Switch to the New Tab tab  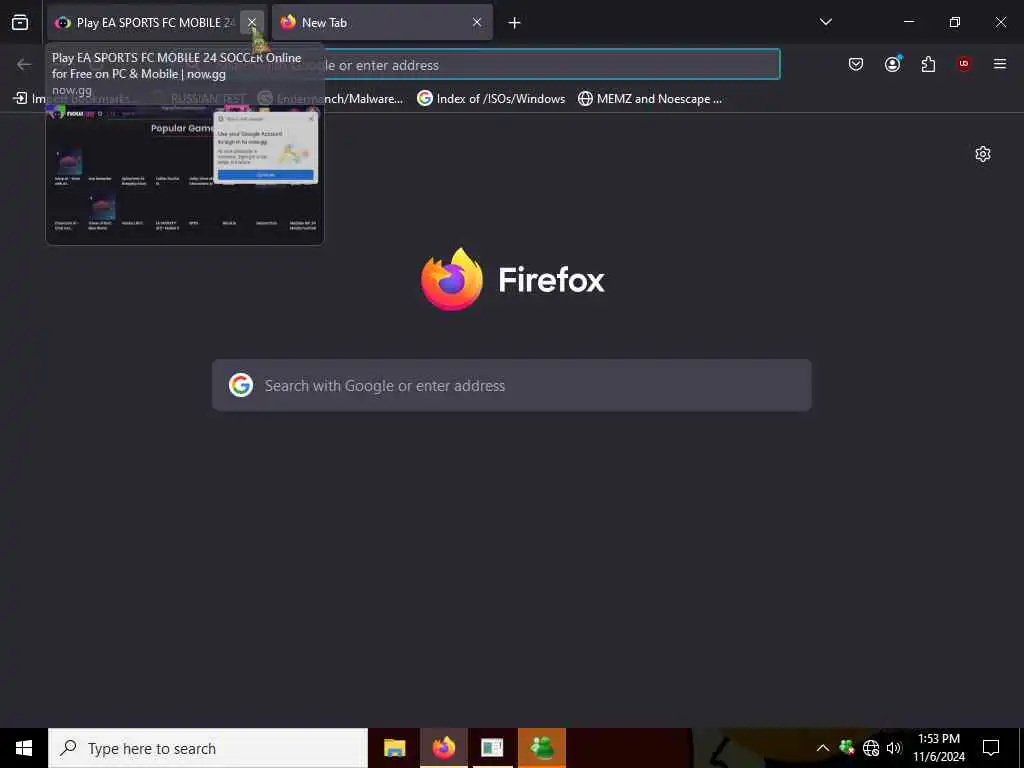click(x=382, y=22)
